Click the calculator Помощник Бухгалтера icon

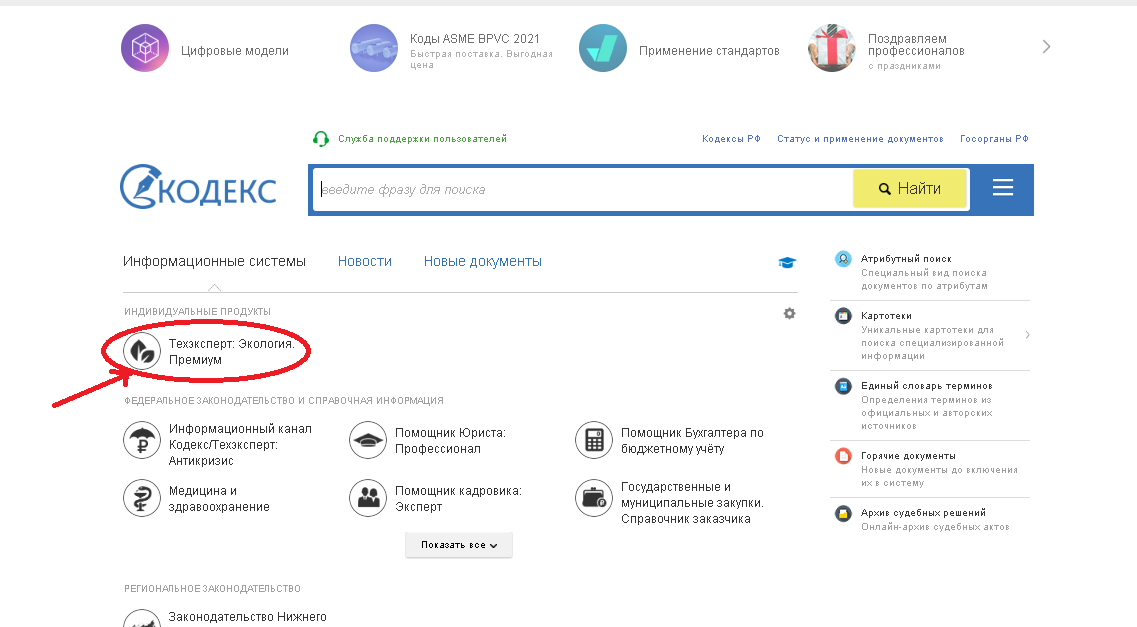point(594,440)
